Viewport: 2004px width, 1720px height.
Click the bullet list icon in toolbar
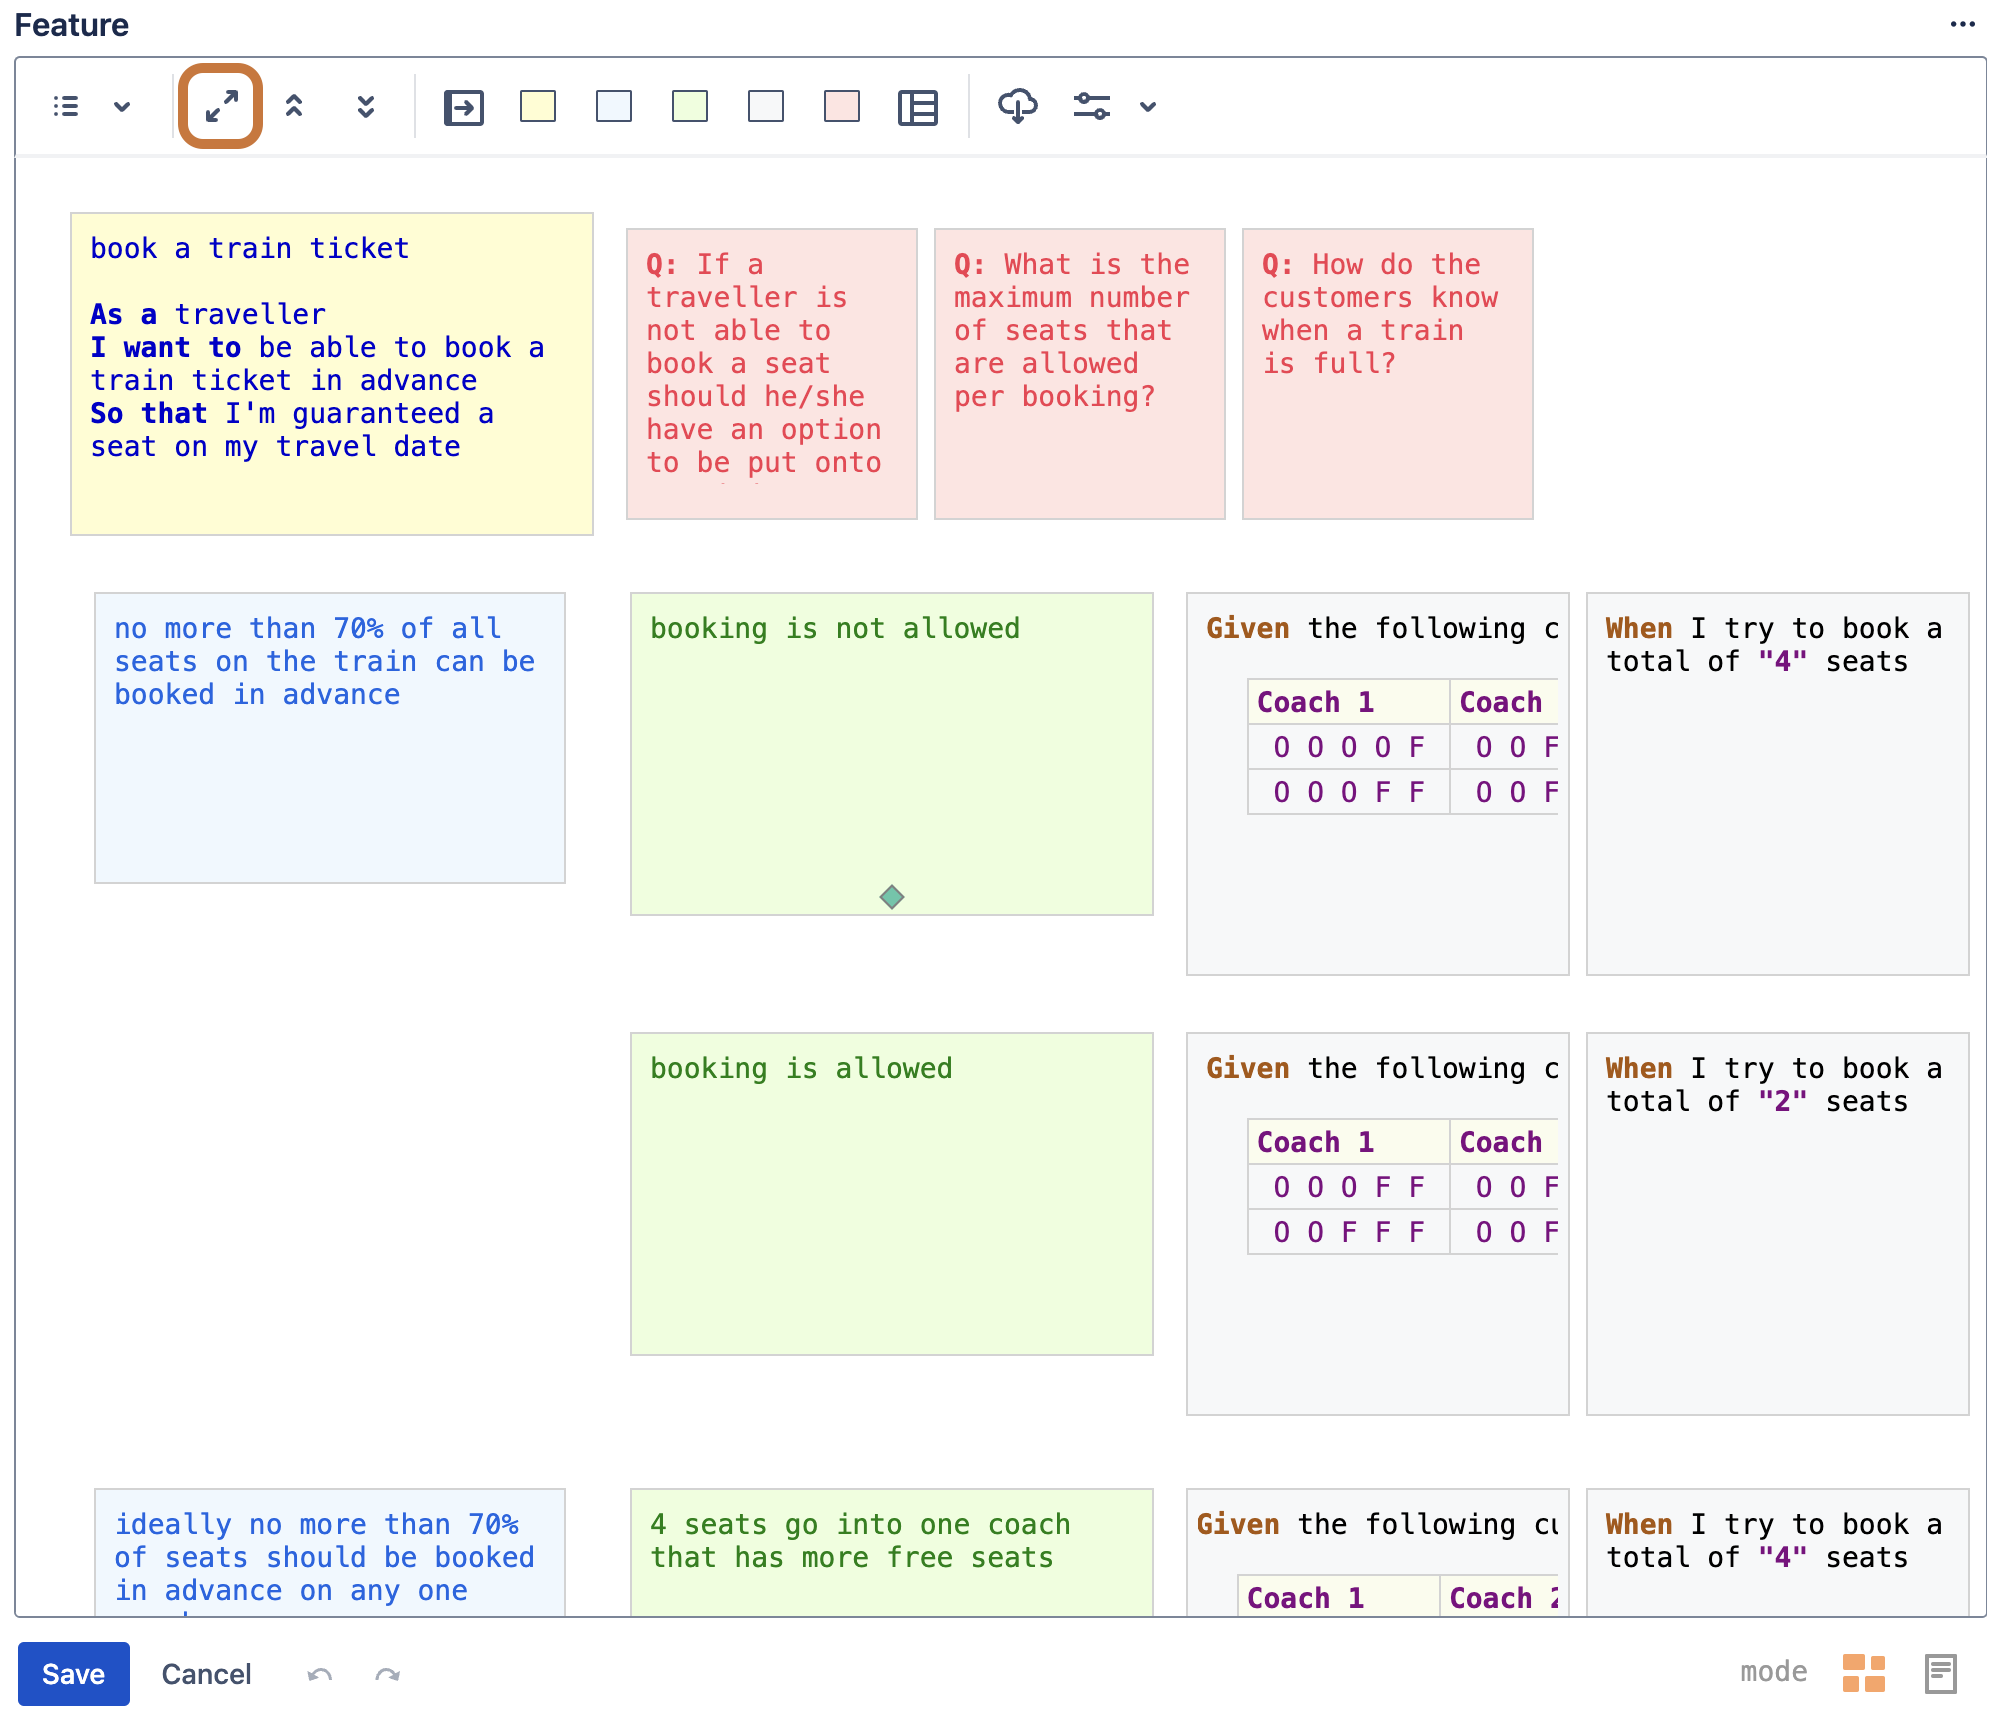pyautogui.click(x=66, y=106)
